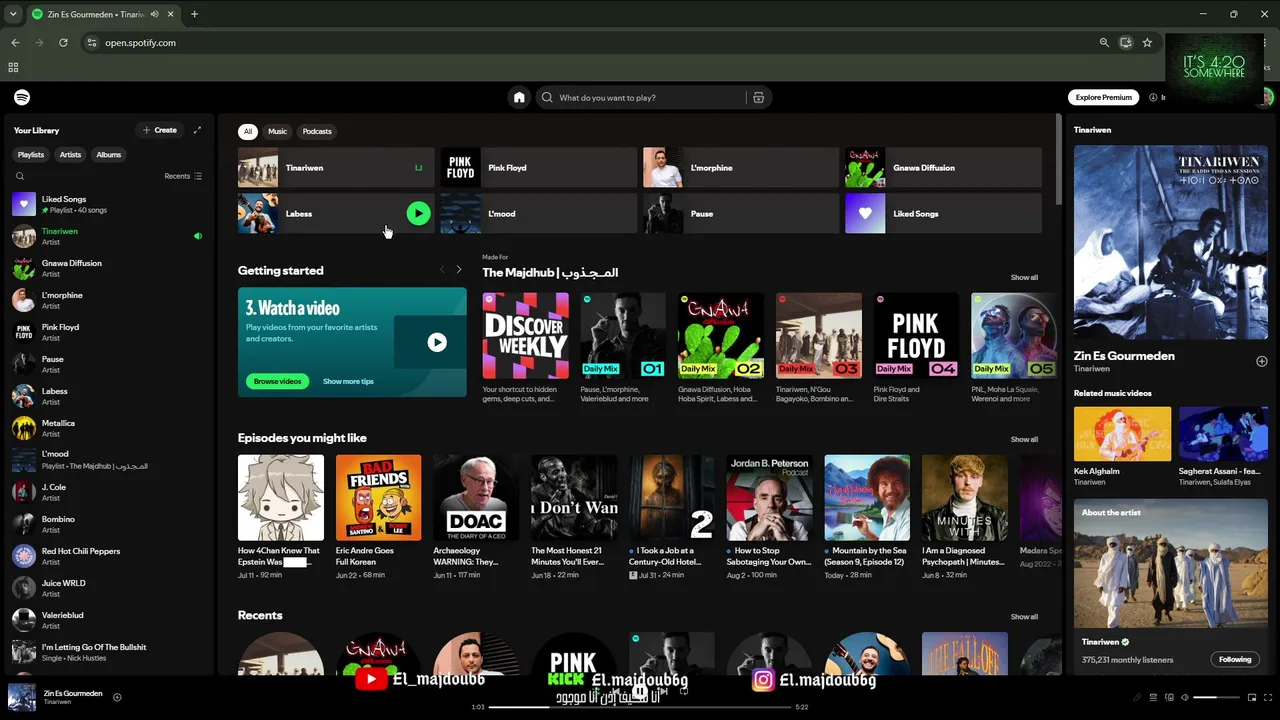Show all Episodes you might like
The image size is (1280, 720).
(x=1024, y=439)
